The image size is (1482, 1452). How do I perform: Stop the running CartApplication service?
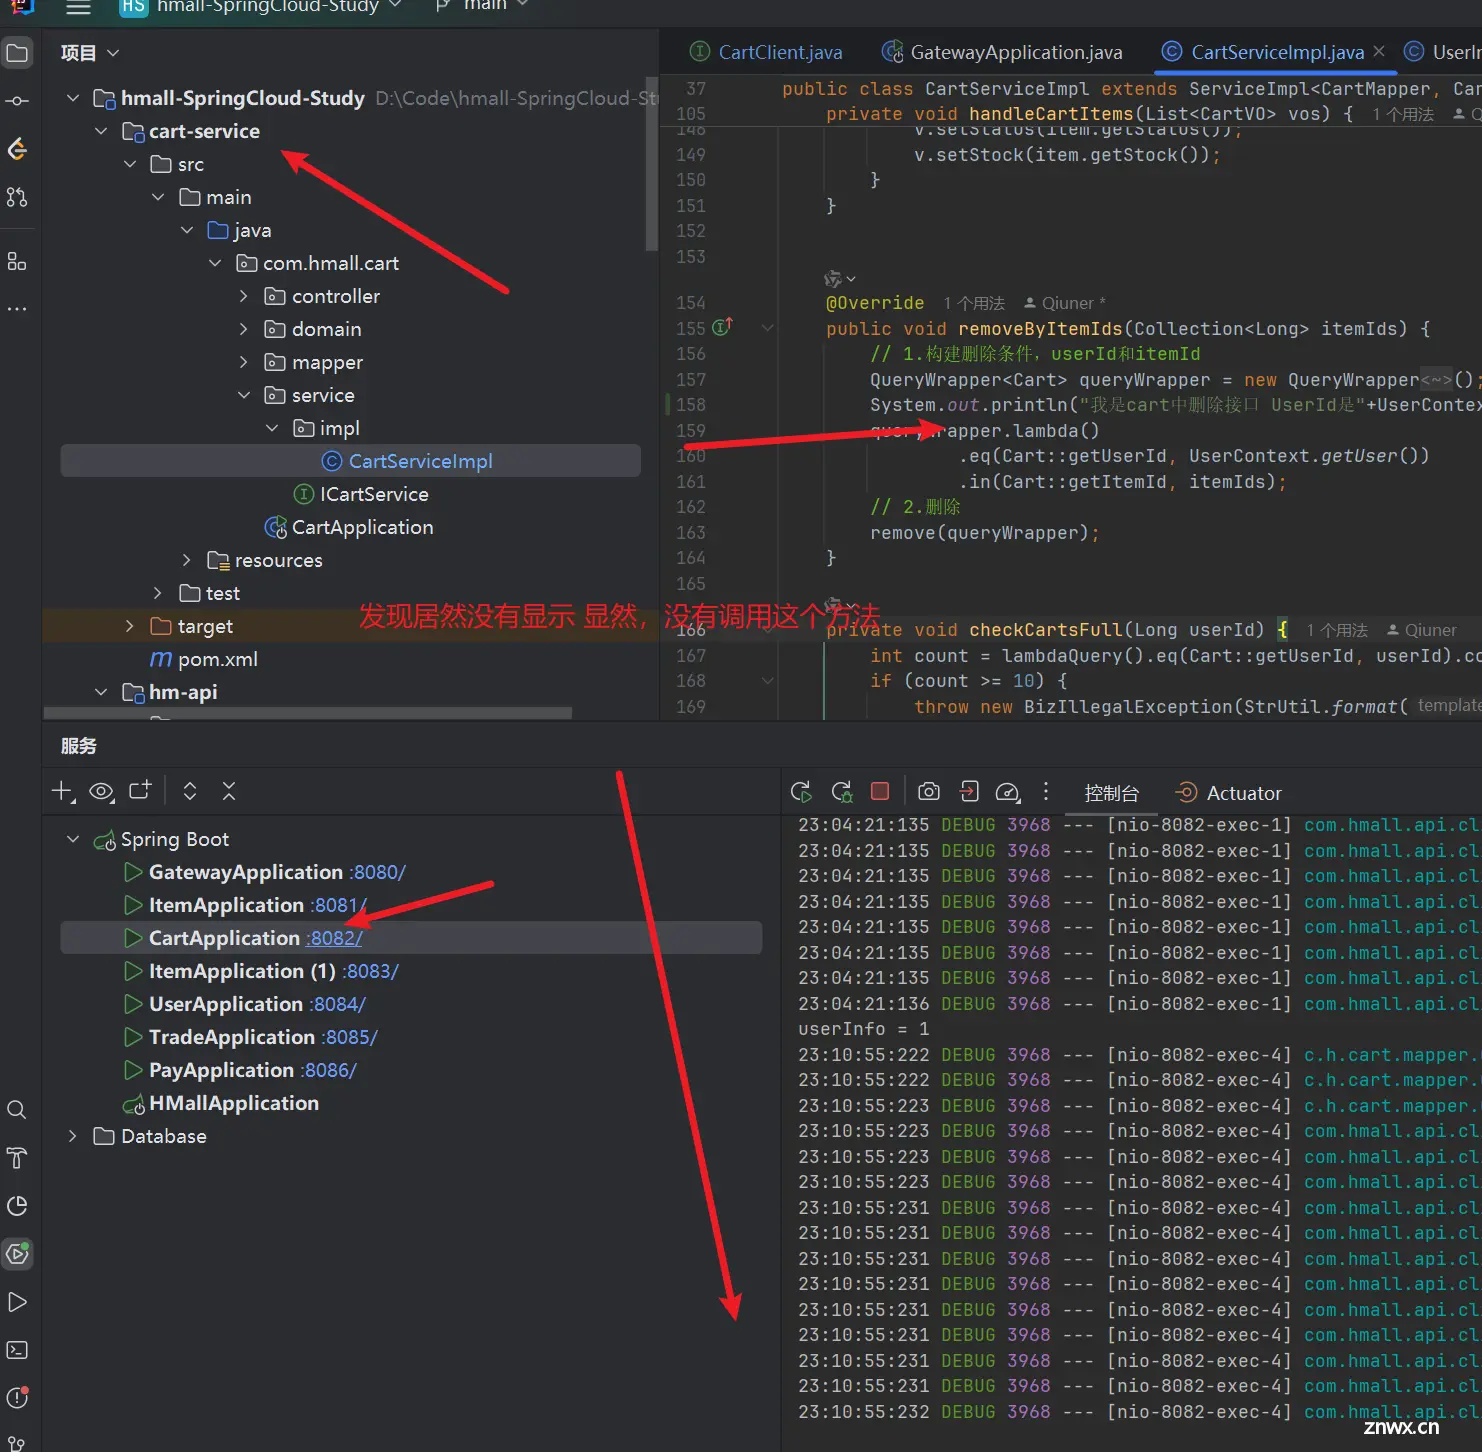[x=880, y=791]
